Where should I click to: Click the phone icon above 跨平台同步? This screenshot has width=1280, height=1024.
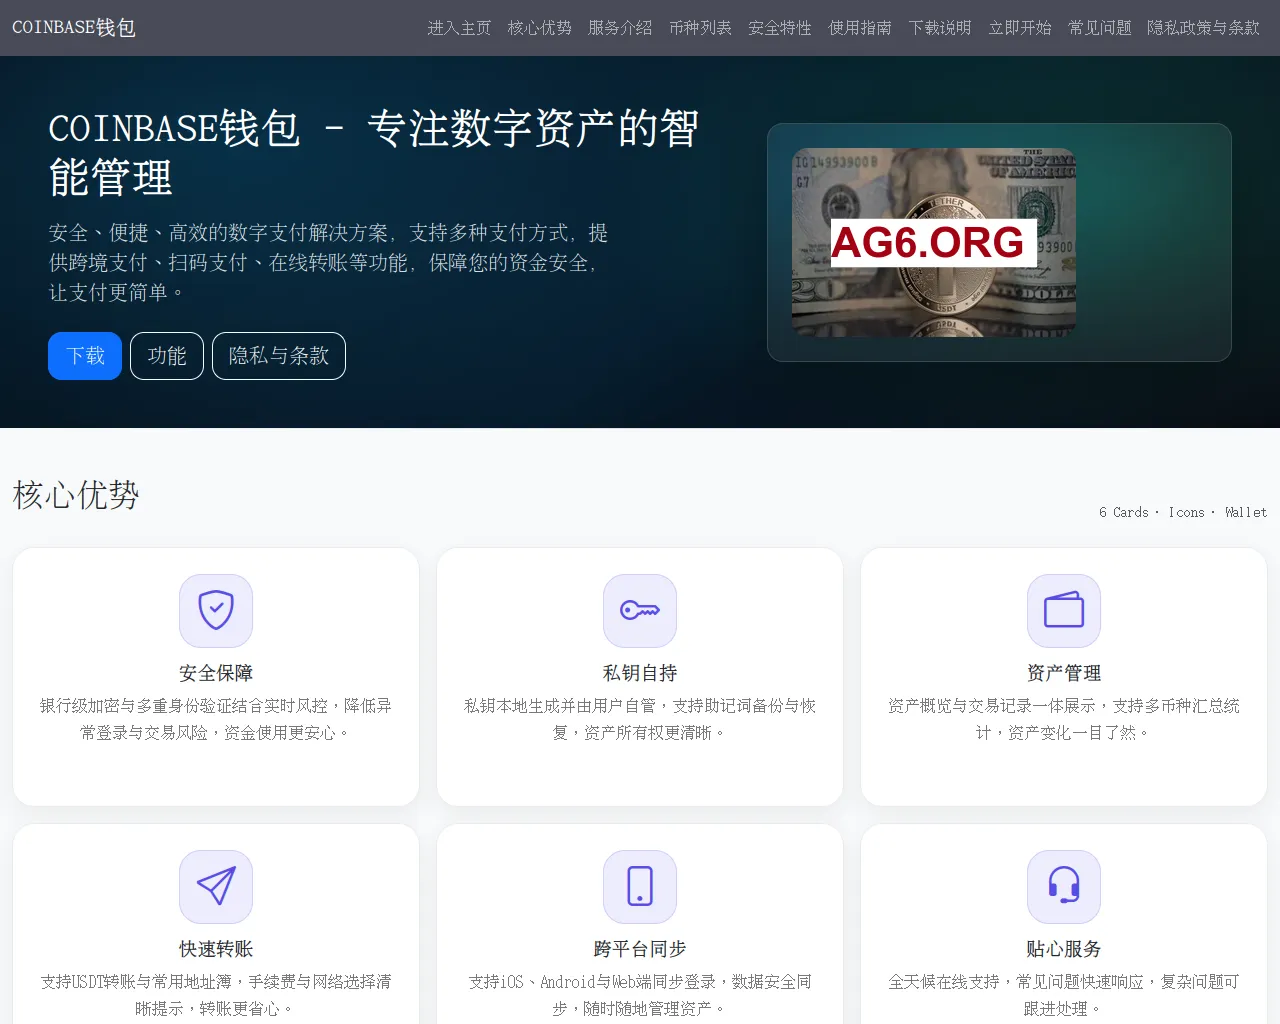pyautogui.click(x=640, y=887)
